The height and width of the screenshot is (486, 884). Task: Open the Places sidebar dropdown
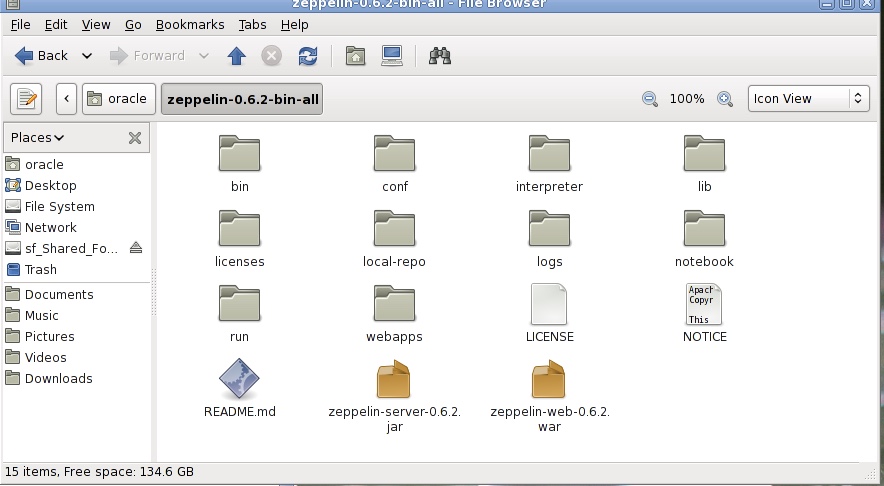37,138
